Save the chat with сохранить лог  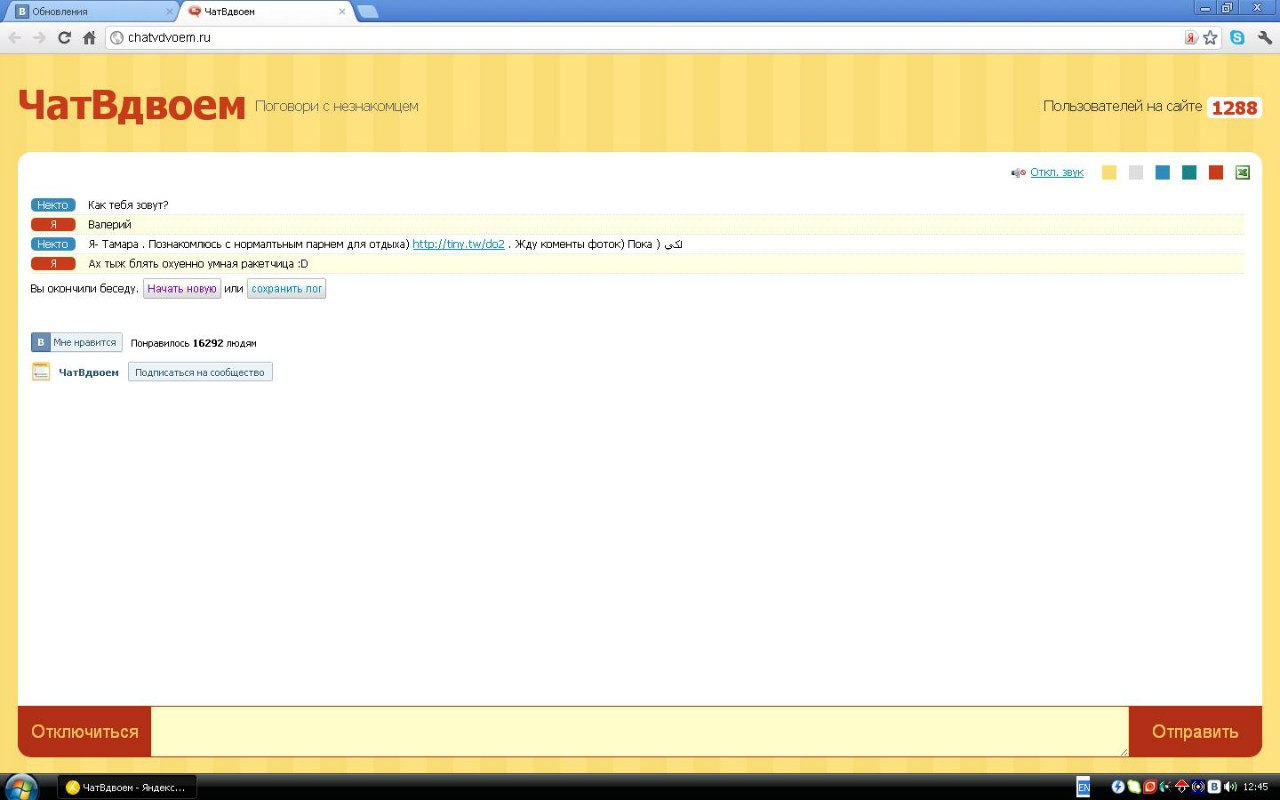click(x=287, y=289)
